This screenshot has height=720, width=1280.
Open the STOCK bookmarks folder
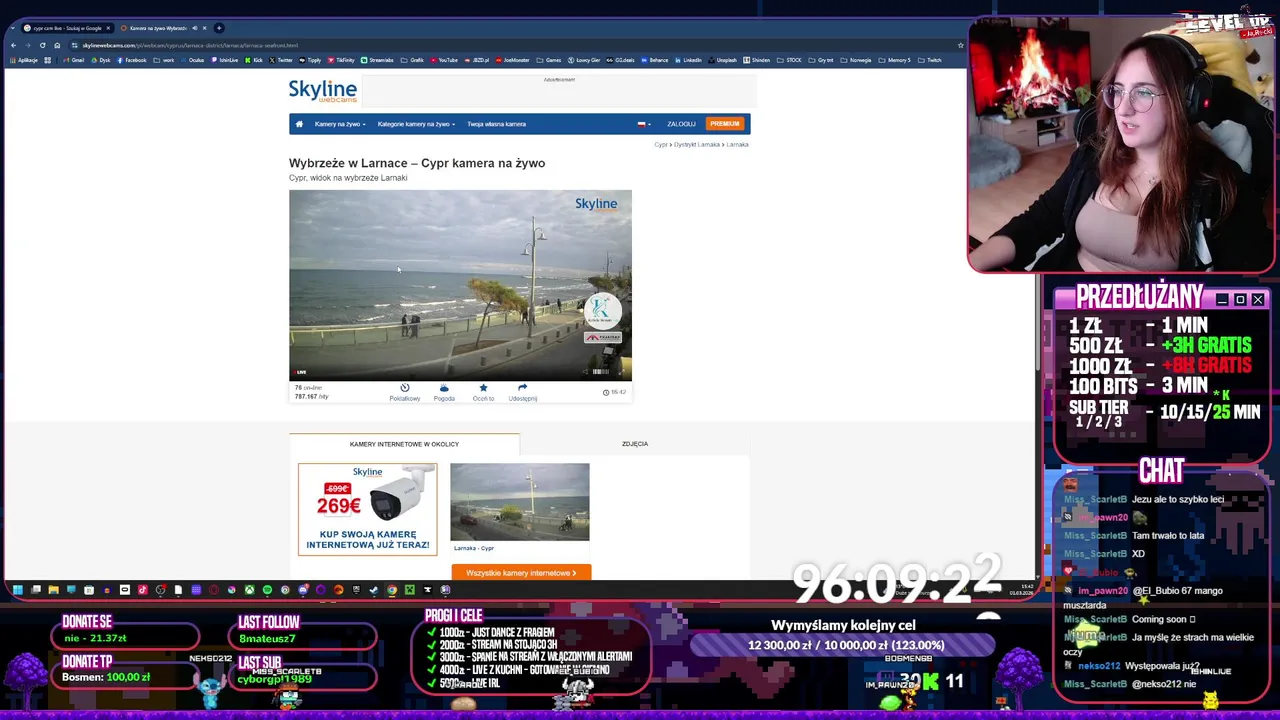pos(790,60)
